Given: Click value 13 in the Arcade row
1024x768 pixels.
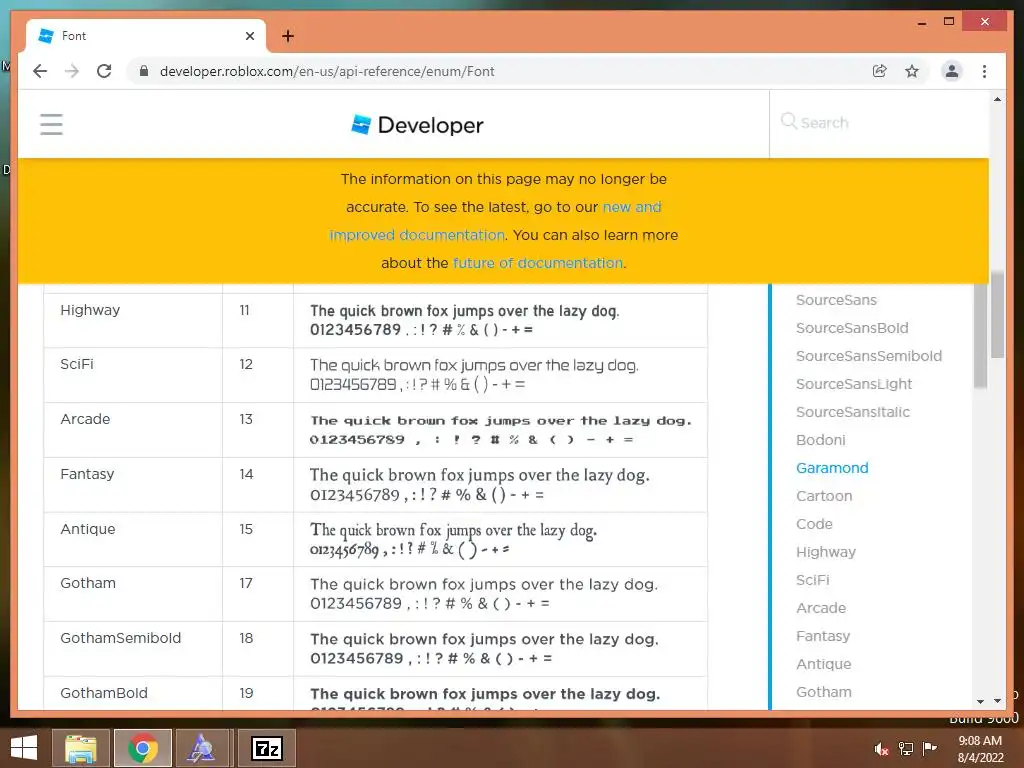Looking at the screenshot, I should point(246,419).
